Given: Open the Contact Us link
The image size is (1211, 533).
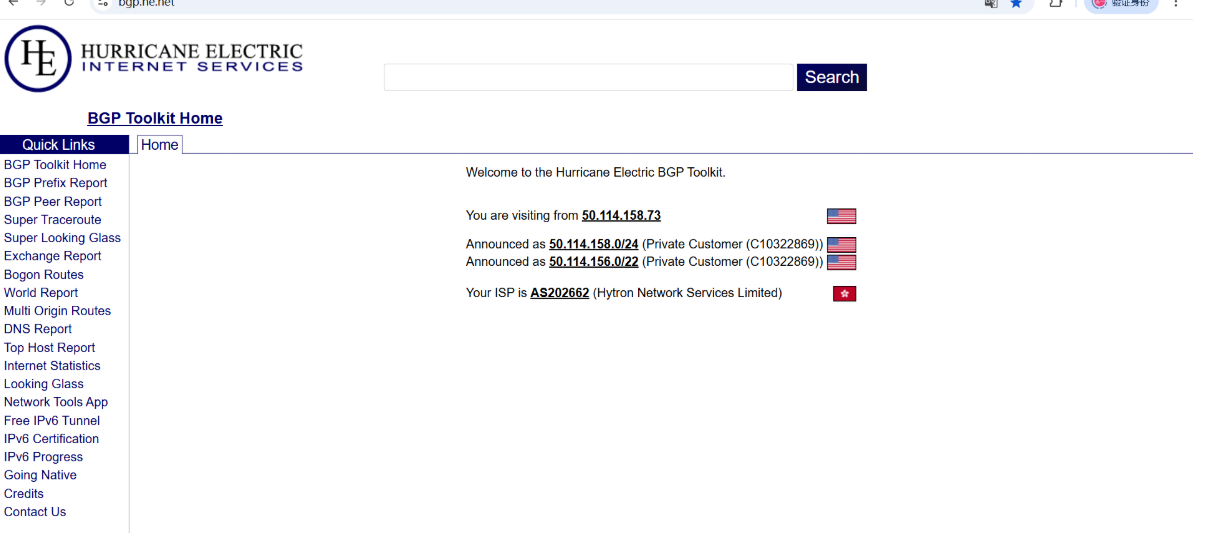Looking at the screenshot, I should point(35,512).
